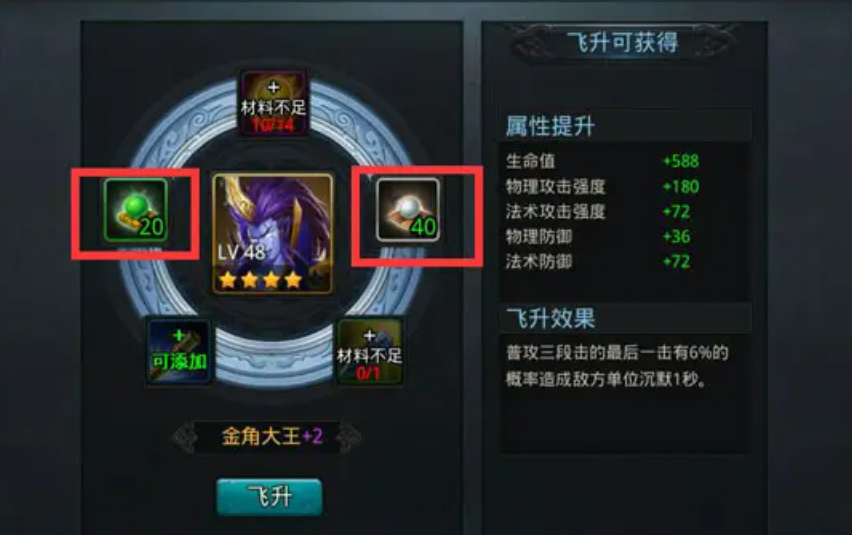
Task: Click the 飞升 button
Action: [270, 497]
